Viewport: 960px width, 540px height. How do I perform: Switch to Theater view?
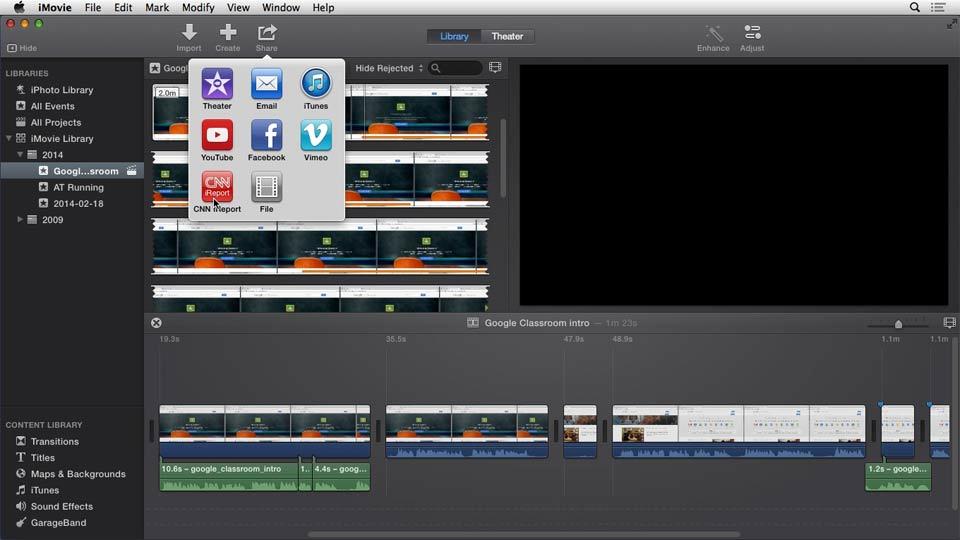point(507,36)
